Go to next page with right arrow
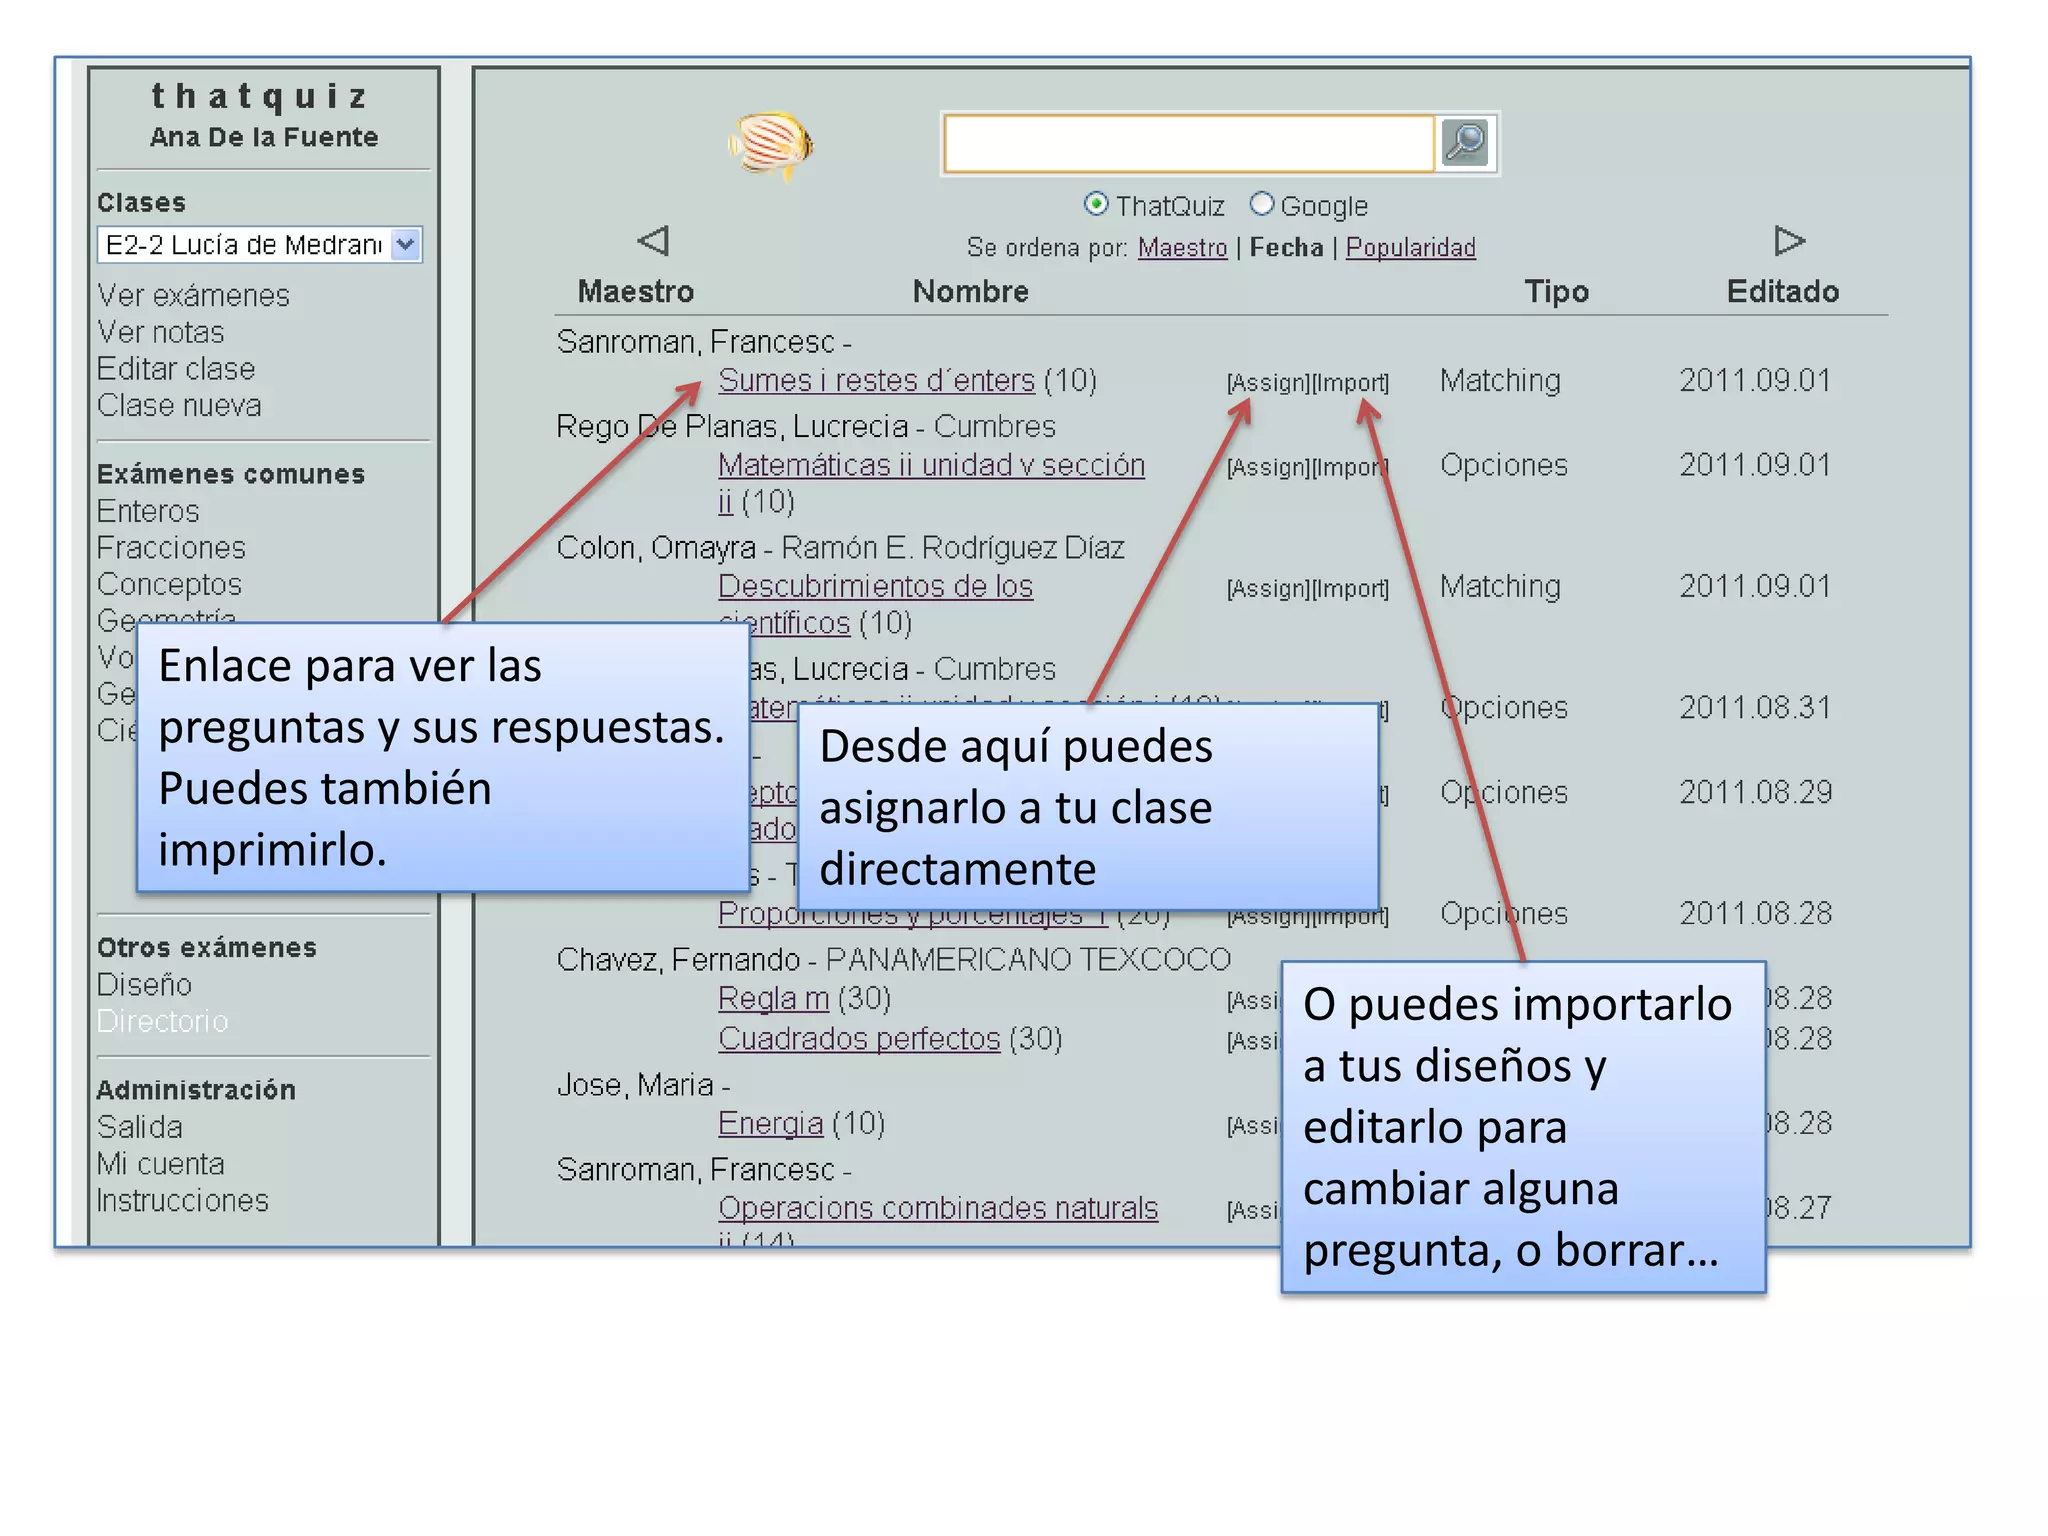Screen dimensions: 2048x1536 [x=1788, y=241]
